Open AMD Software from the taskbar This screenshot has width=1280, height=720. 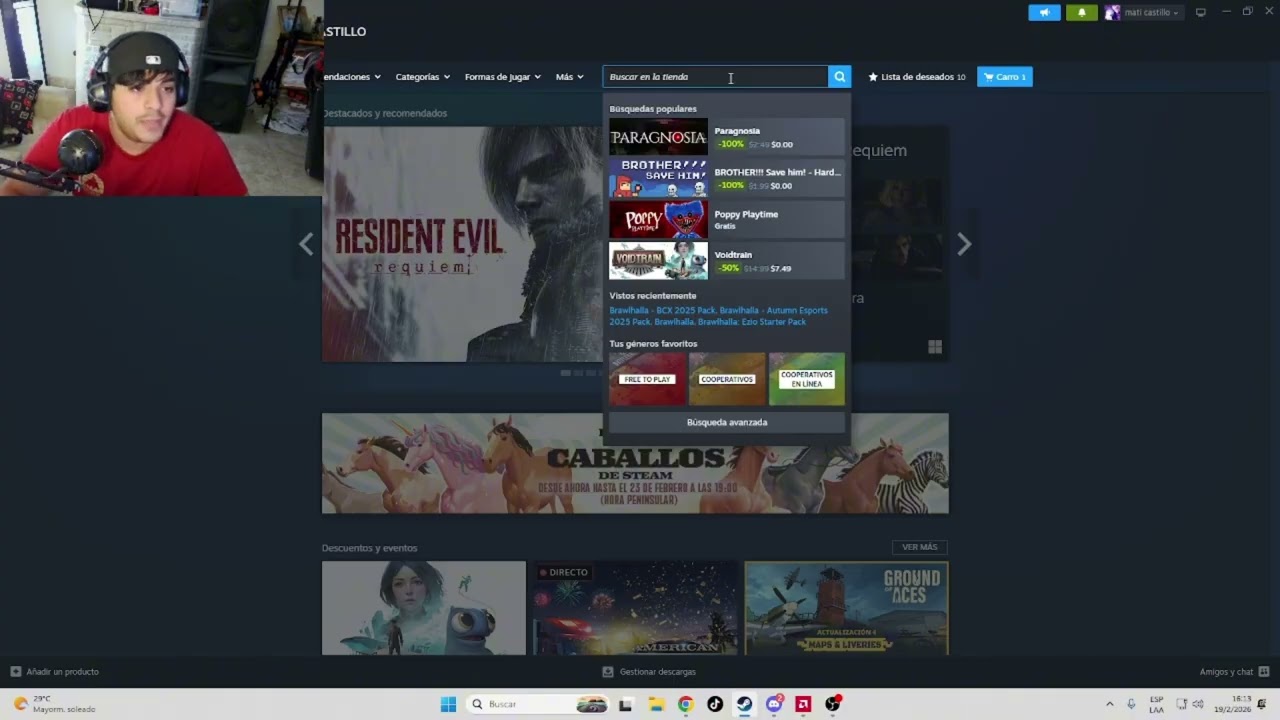(x=803, y=704)
